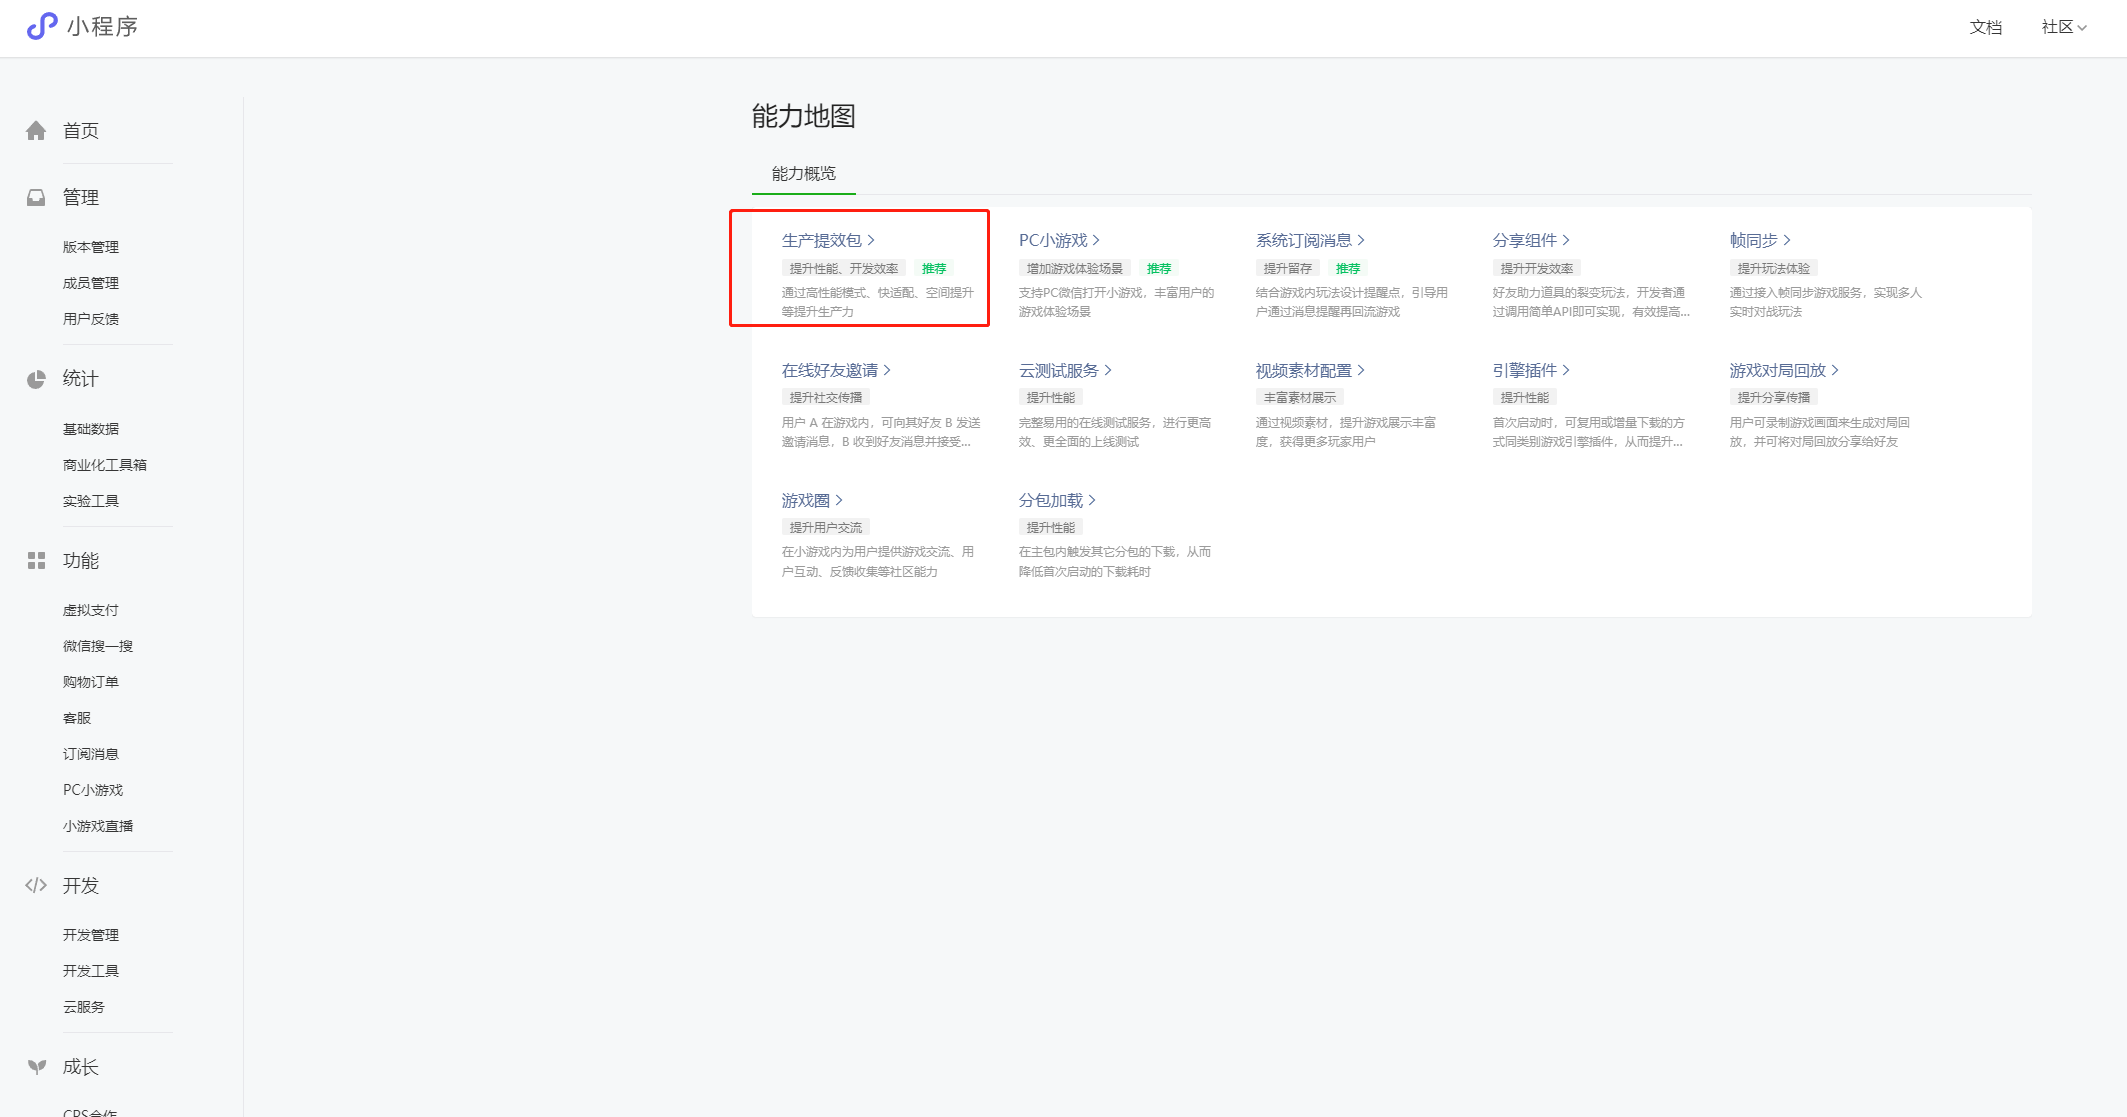Screen dimensions: 2127x1117
Task: Click the home icon beside 首页
Action: (x=36, y=131)
